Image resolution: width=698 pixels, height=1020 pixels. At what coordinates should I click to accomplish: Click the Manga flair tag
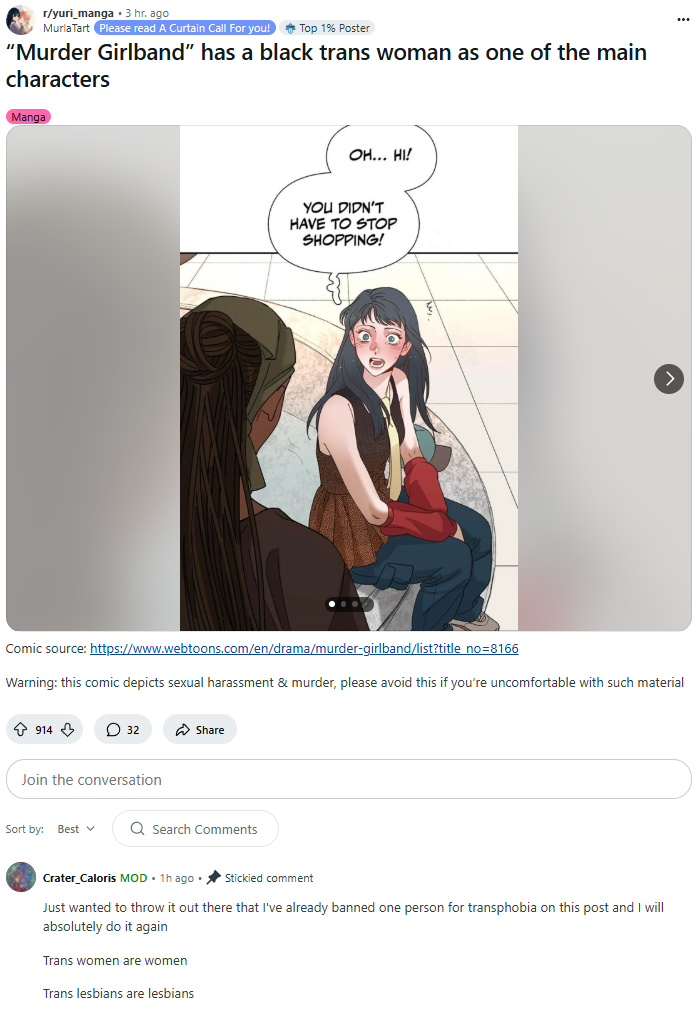[29, 117]
